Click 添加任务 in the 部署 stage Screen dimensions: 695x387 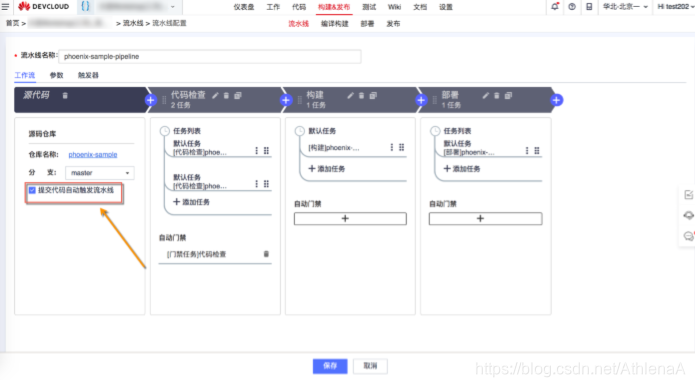[x=462, y=169]
